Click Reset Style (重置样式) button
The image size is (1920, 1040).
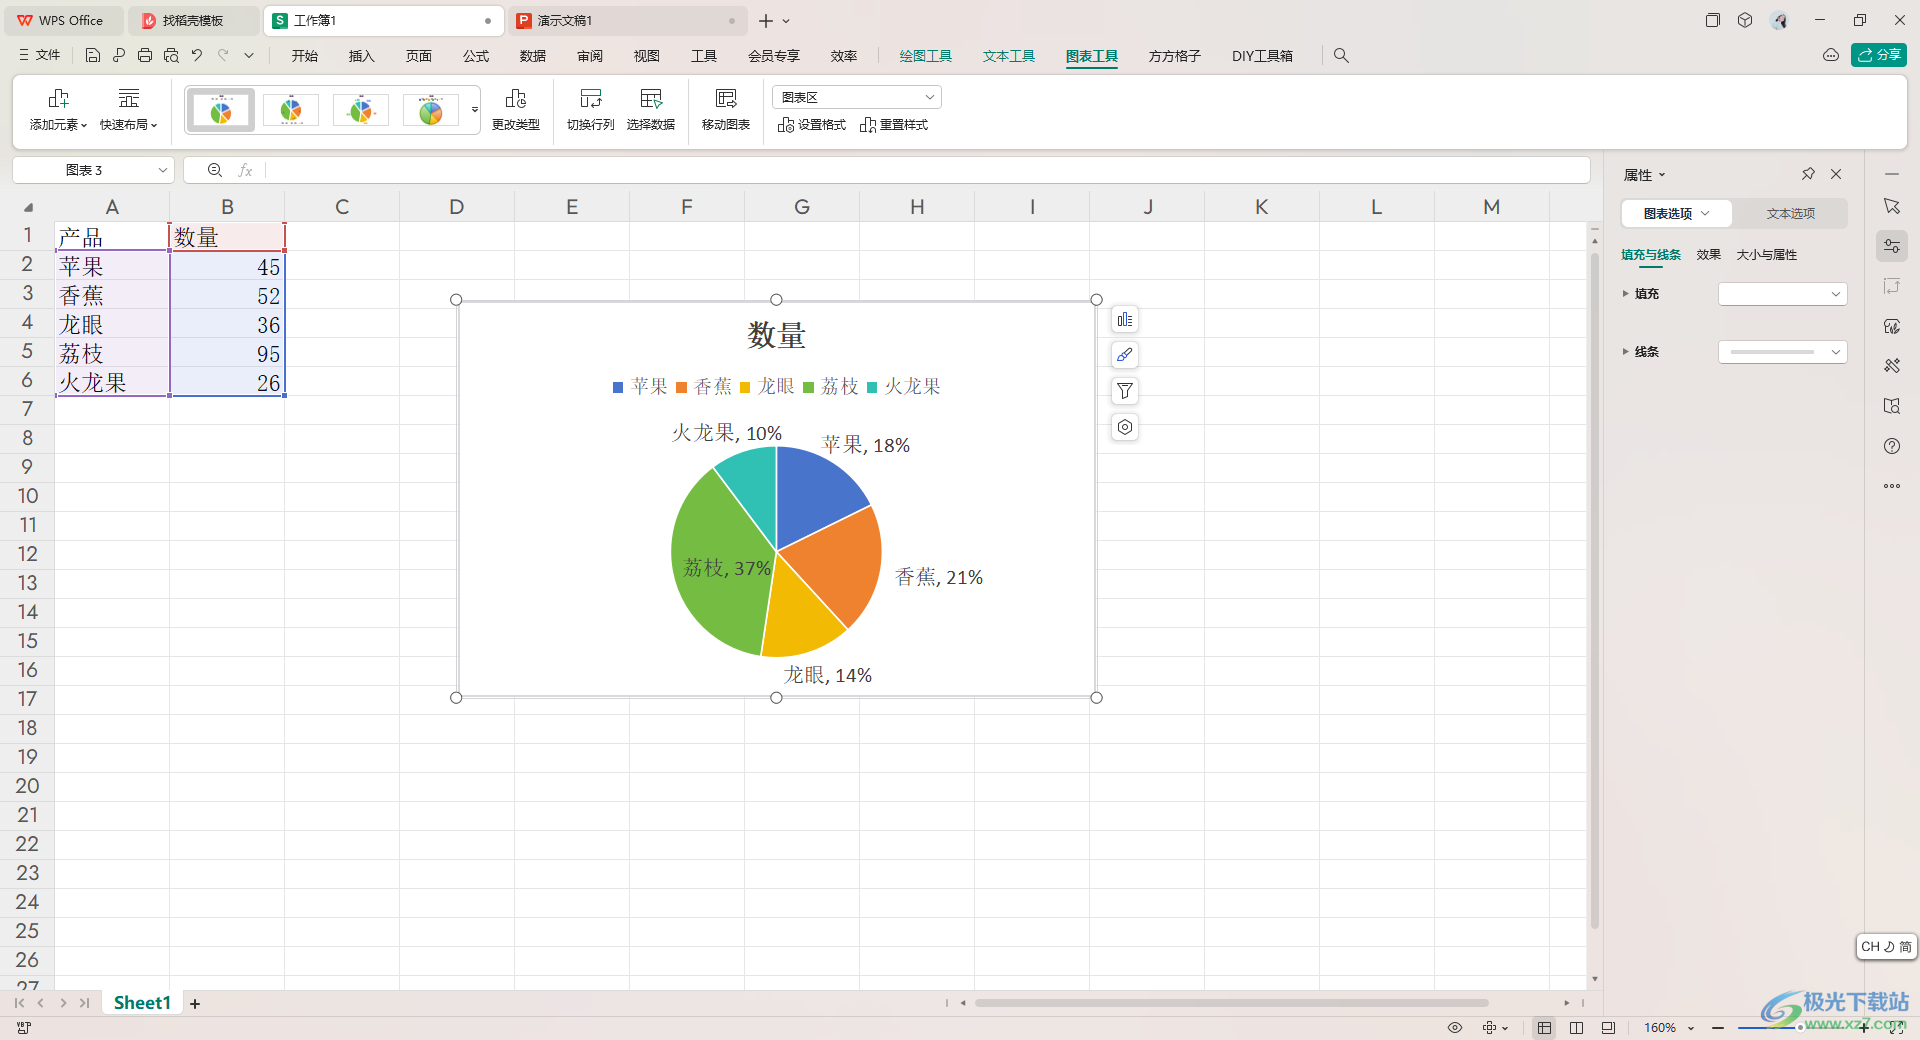(894, 125)
